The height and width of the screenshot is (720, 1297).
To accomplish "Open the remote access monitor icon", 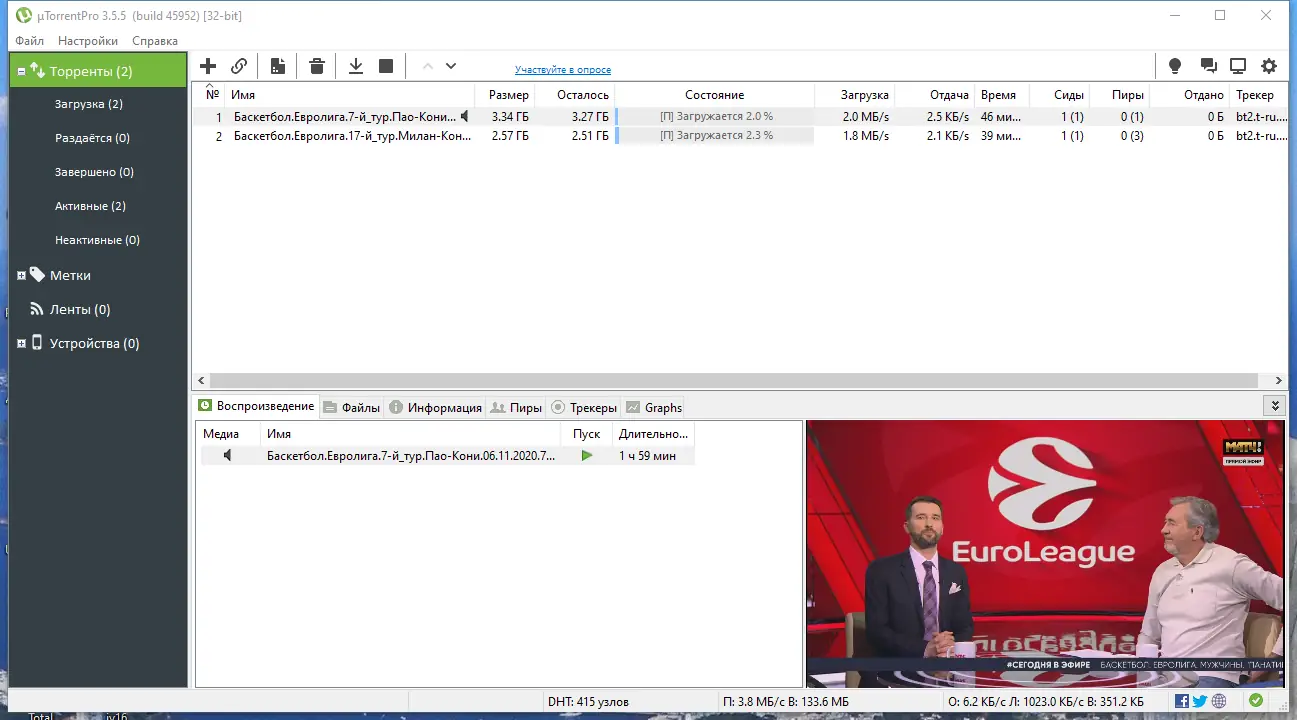I will coord(1238,65).
